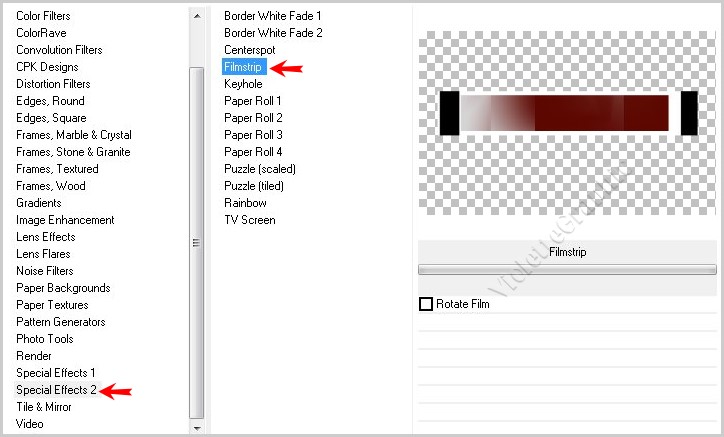This screenshot has width=724, height=437.
Task: Click the category list scrollbar grip
Action: (196, 242)
